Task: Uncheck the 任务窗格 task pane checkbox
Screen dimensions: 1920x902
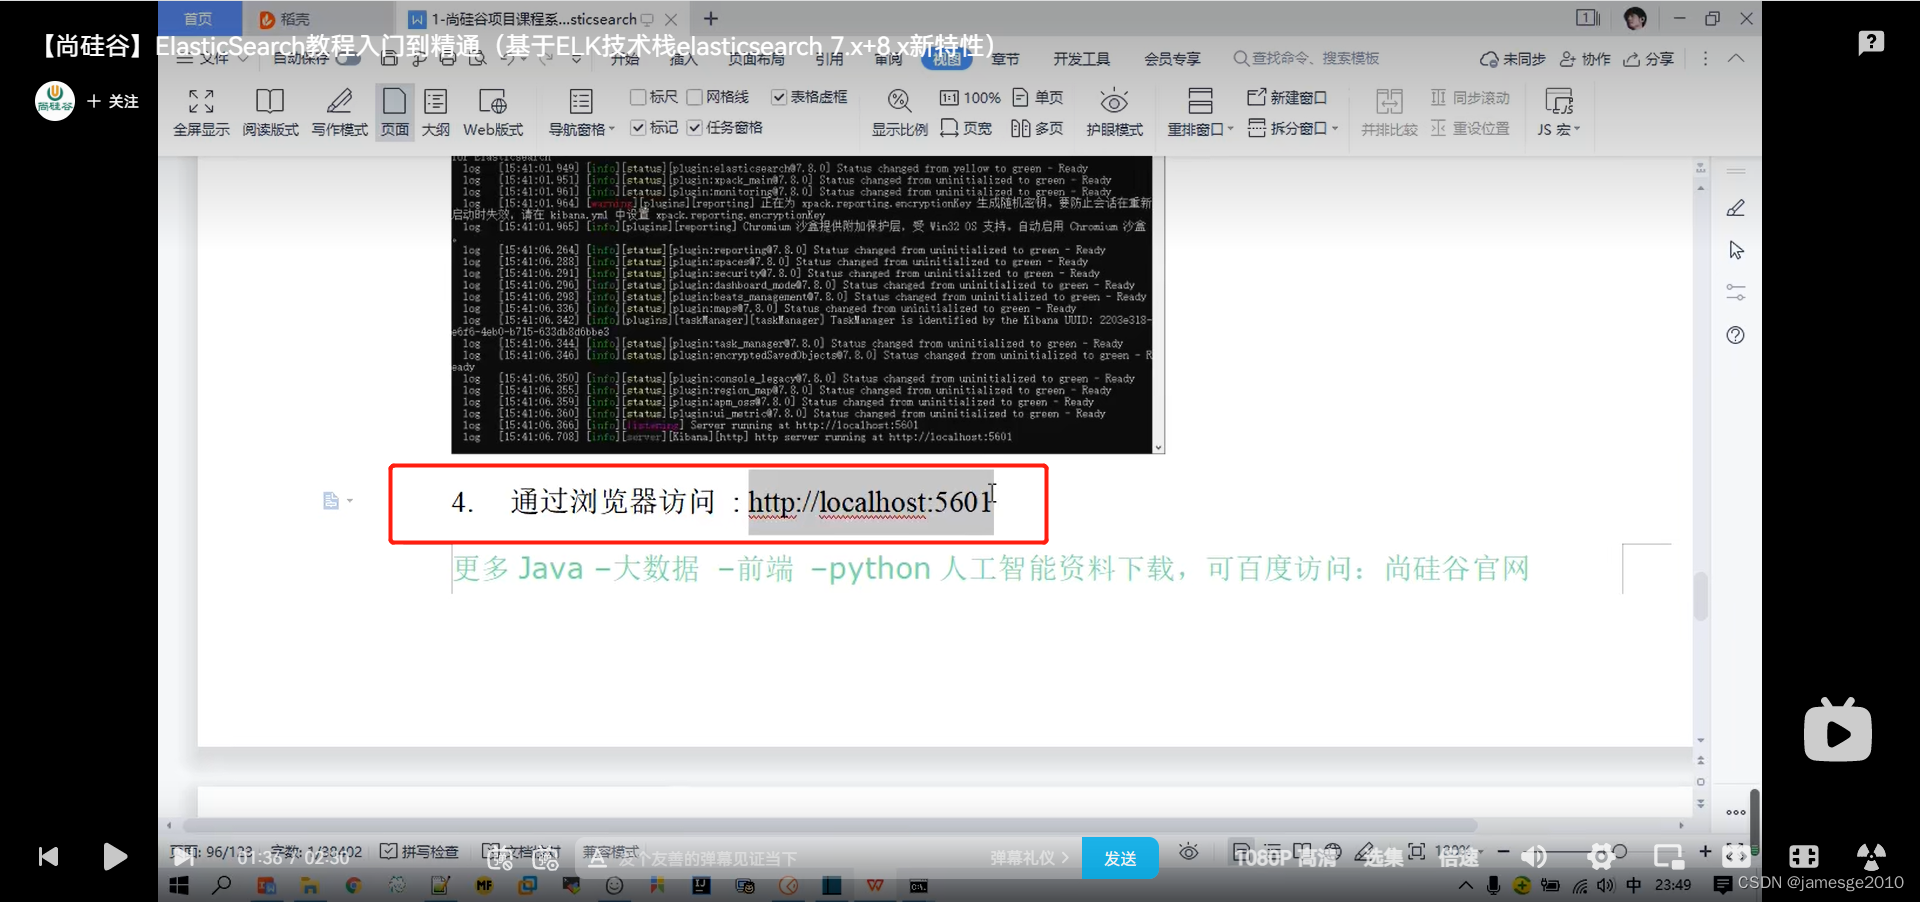Action: tap(694, 128)
